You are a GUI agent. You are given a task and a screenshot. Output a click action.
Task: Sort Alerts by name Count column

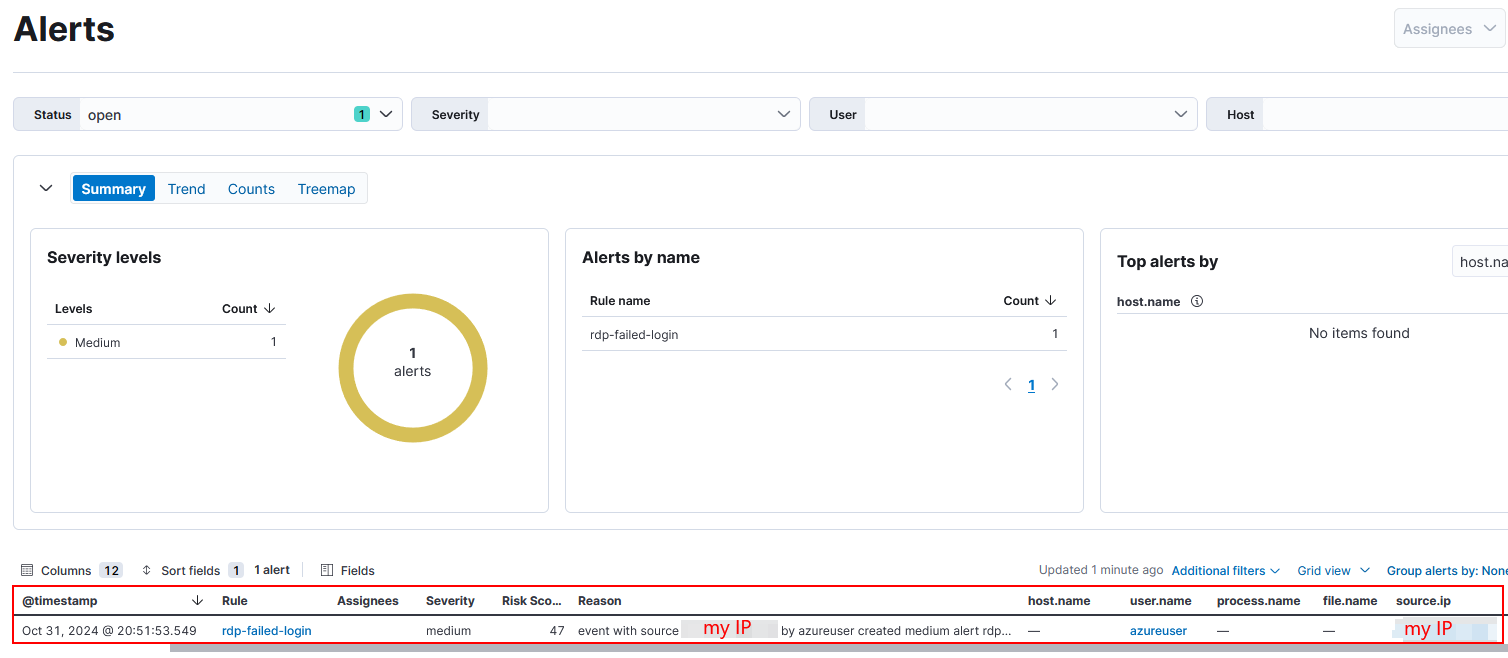pyautogui.click(x=1030, y=301)
